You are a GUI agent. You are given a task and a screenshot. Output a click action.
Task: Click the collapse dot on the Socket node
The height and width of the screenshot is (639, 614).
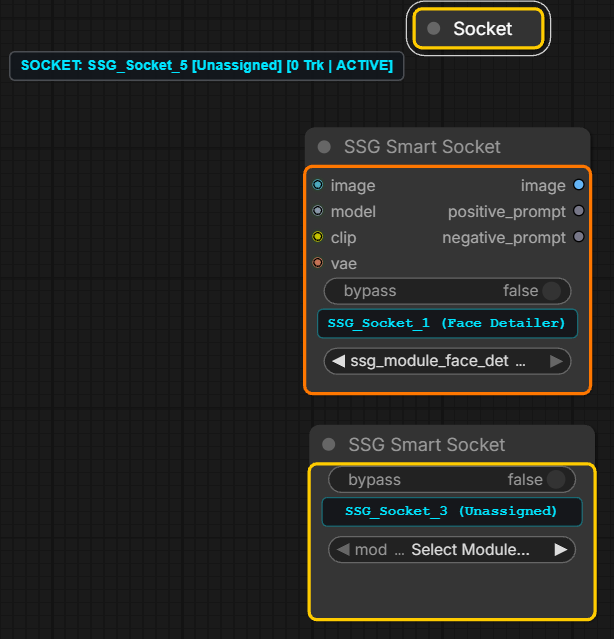(x=434, y=29)
